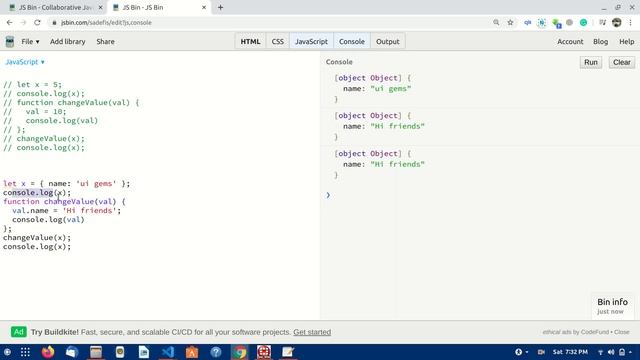This screenshot has height=360, width=640.
Task: Toggle the JavaScript panel
Action: pos(311,42)
